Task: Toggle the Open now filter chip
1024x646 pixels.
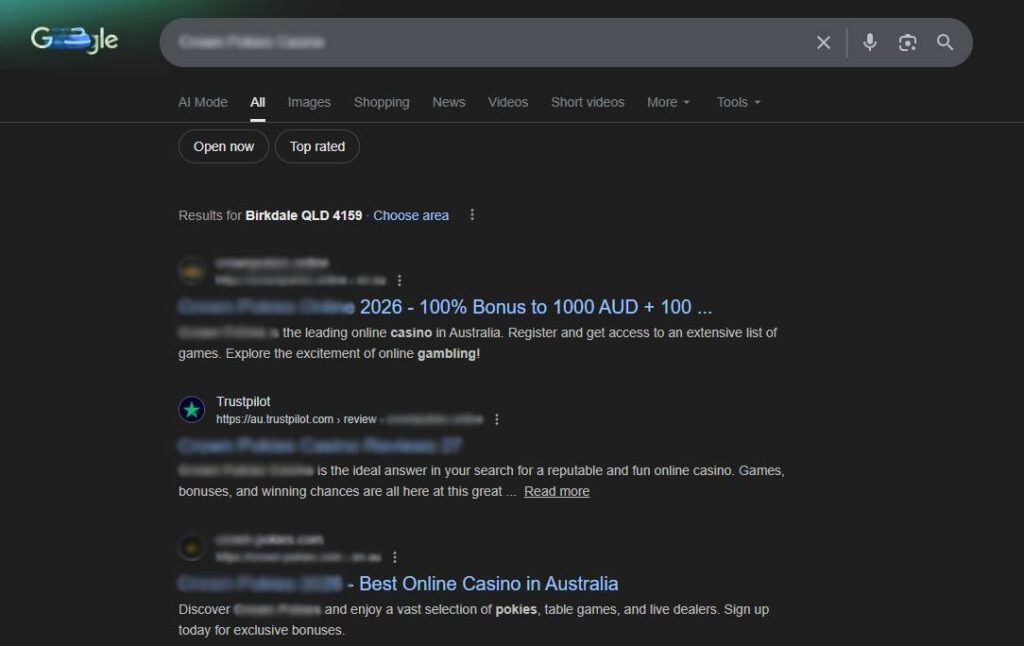Action: click(x=223, y=146)
